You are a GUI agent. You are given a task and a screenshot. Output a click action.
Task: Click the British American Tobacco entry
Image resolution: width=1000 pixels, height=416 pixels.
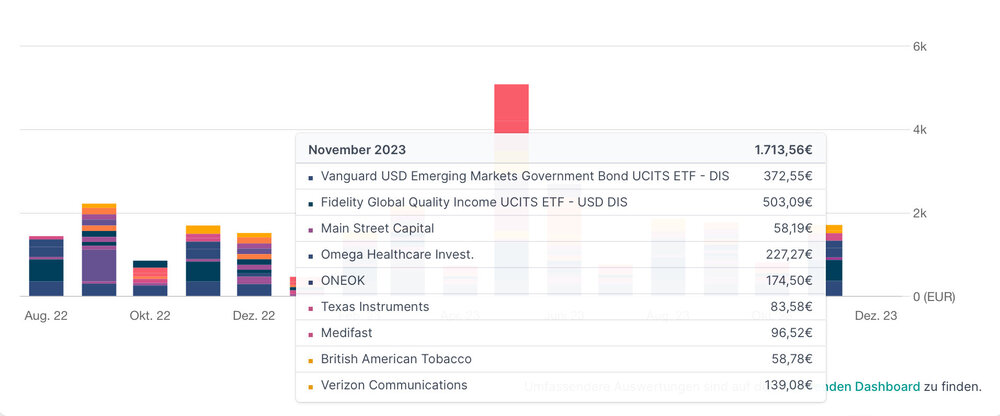point(396,359)
